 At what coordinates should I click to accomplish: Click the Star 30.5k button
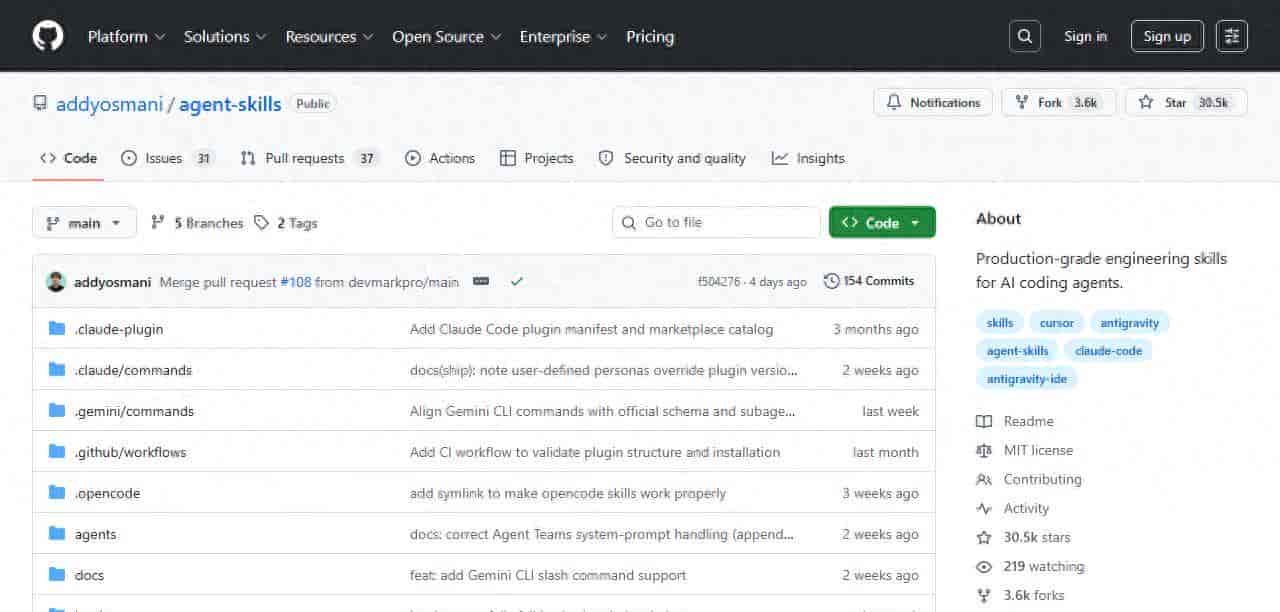[x=1186, y=102]
